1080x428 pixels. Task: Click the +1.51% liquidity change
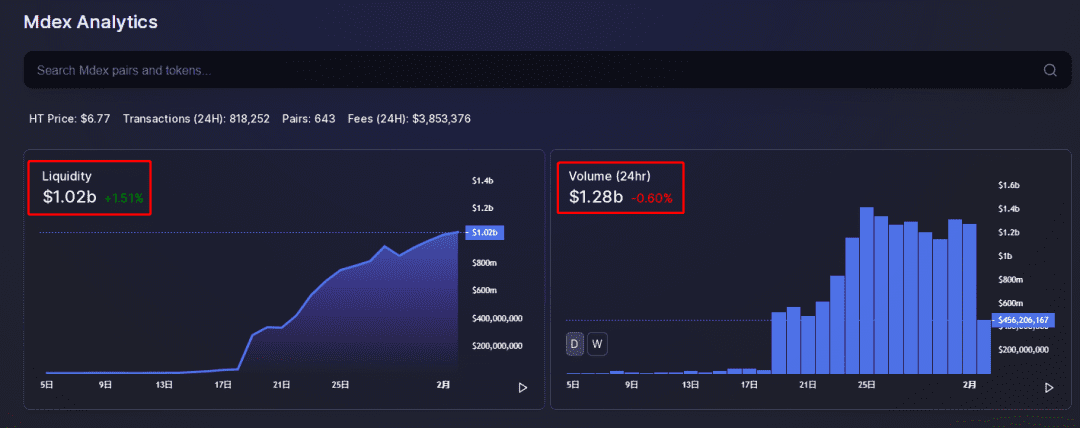click(124, 198)
